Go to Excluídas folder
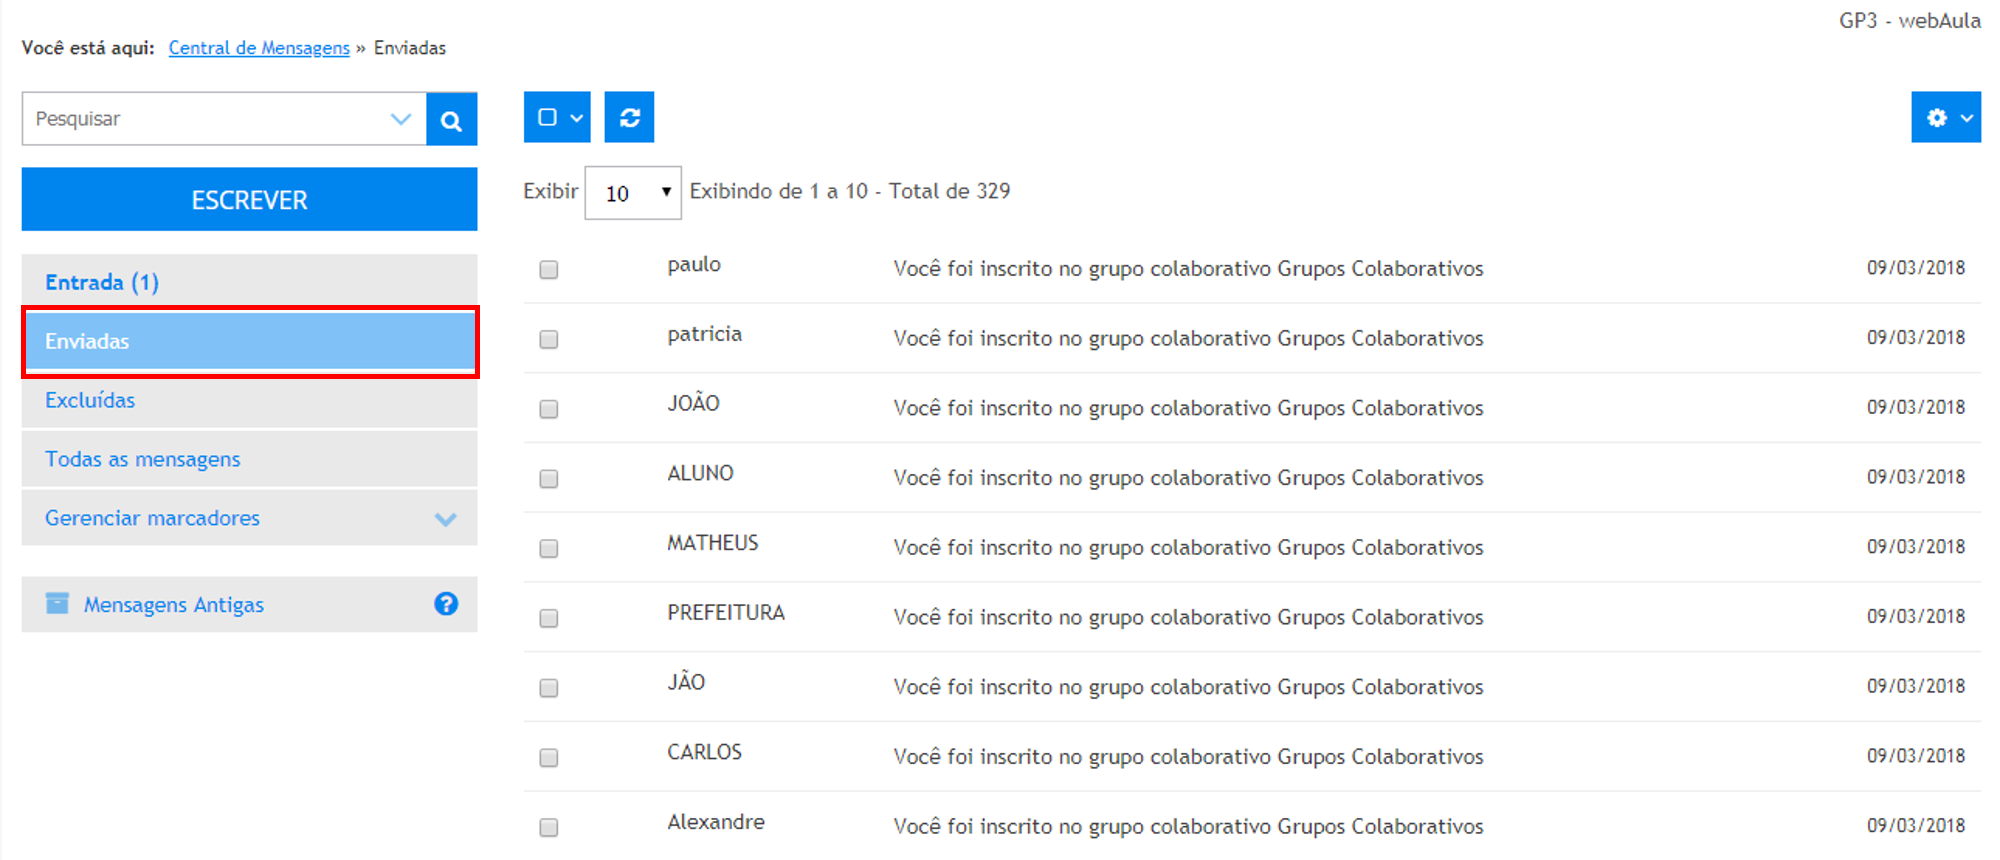Viewport: 2000px width, 860px height. click(90, 400)
